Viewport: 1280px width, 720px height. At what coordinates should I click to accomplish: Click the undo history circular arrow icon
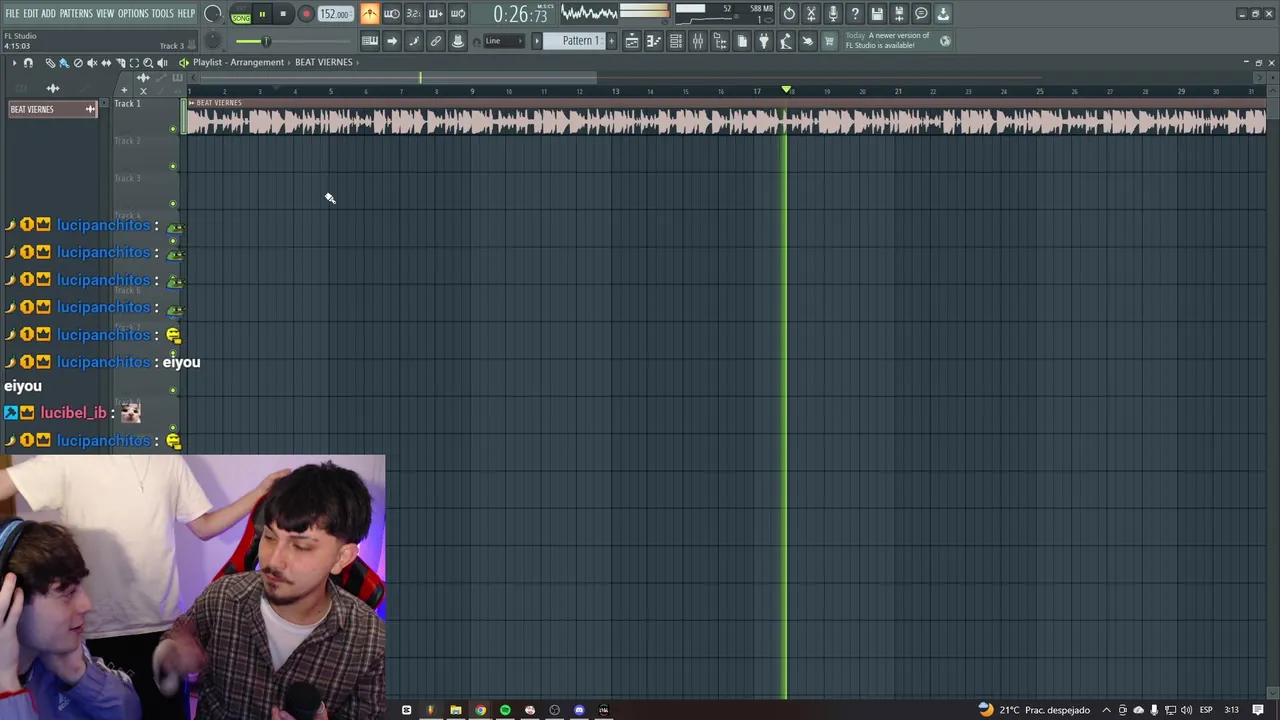tap(789, 14)
